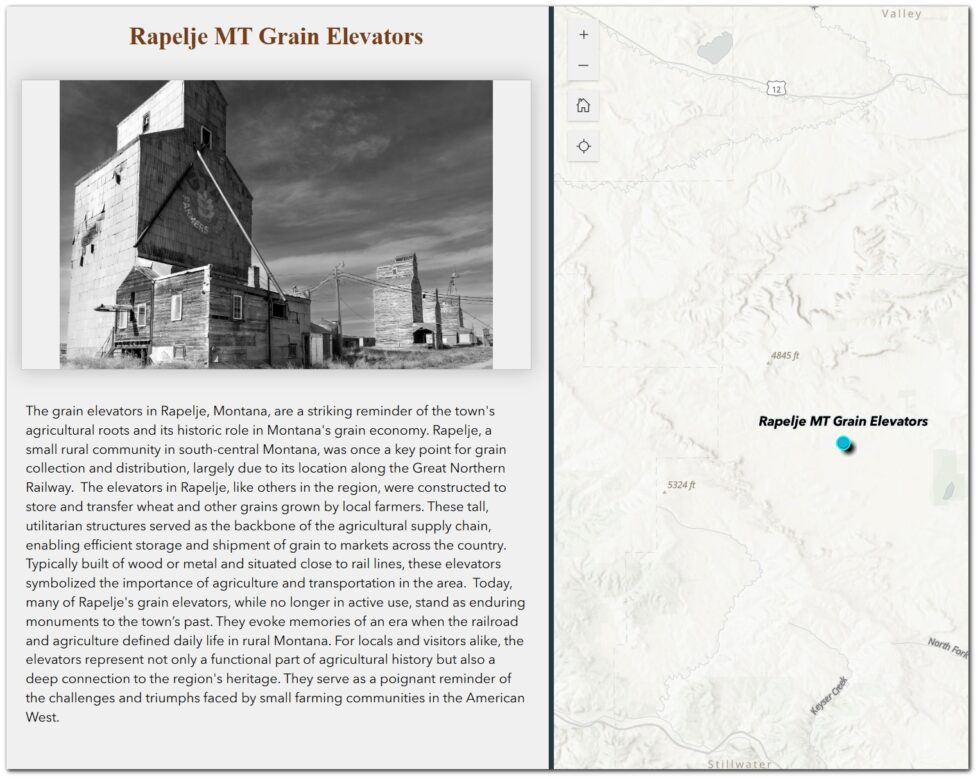Click the Stillwater label on map
Screen dimensions: 980x780
point(739,764)
